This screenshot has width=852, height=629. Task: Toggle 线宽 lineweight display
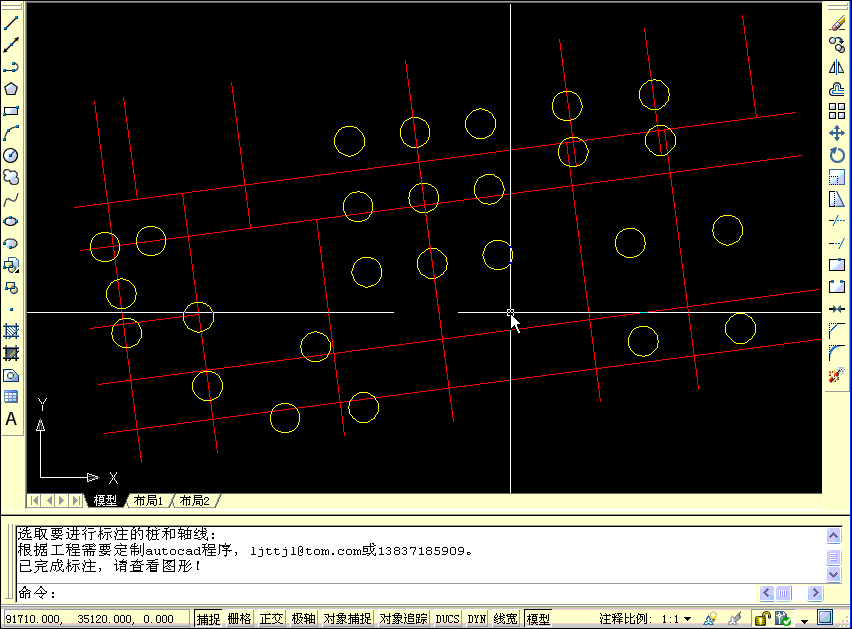tap(505, 619)
